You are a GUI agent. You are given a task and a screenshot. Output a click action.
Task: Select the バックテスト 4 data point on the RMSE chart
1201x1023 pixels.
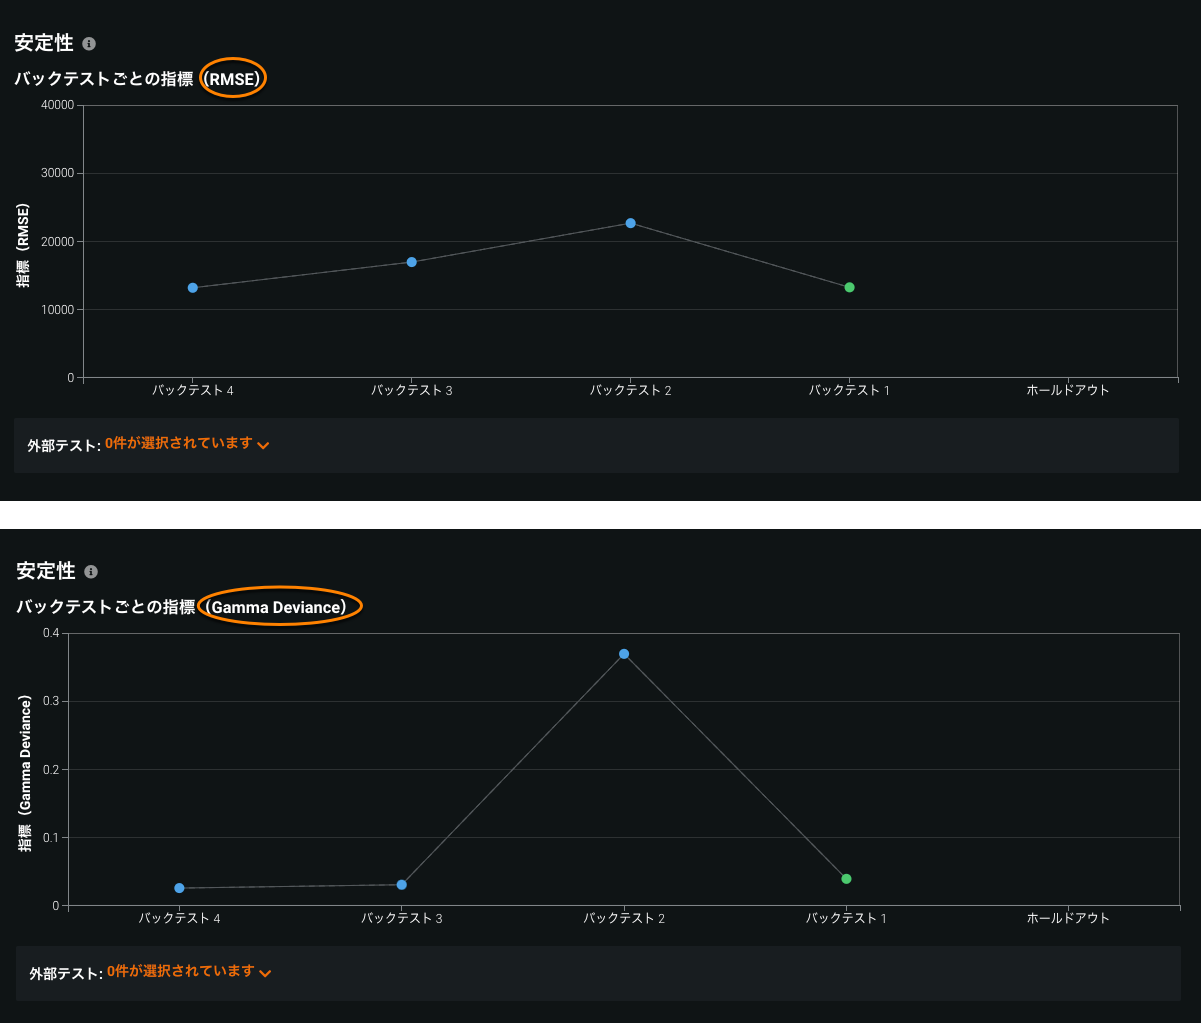(193, 288)
